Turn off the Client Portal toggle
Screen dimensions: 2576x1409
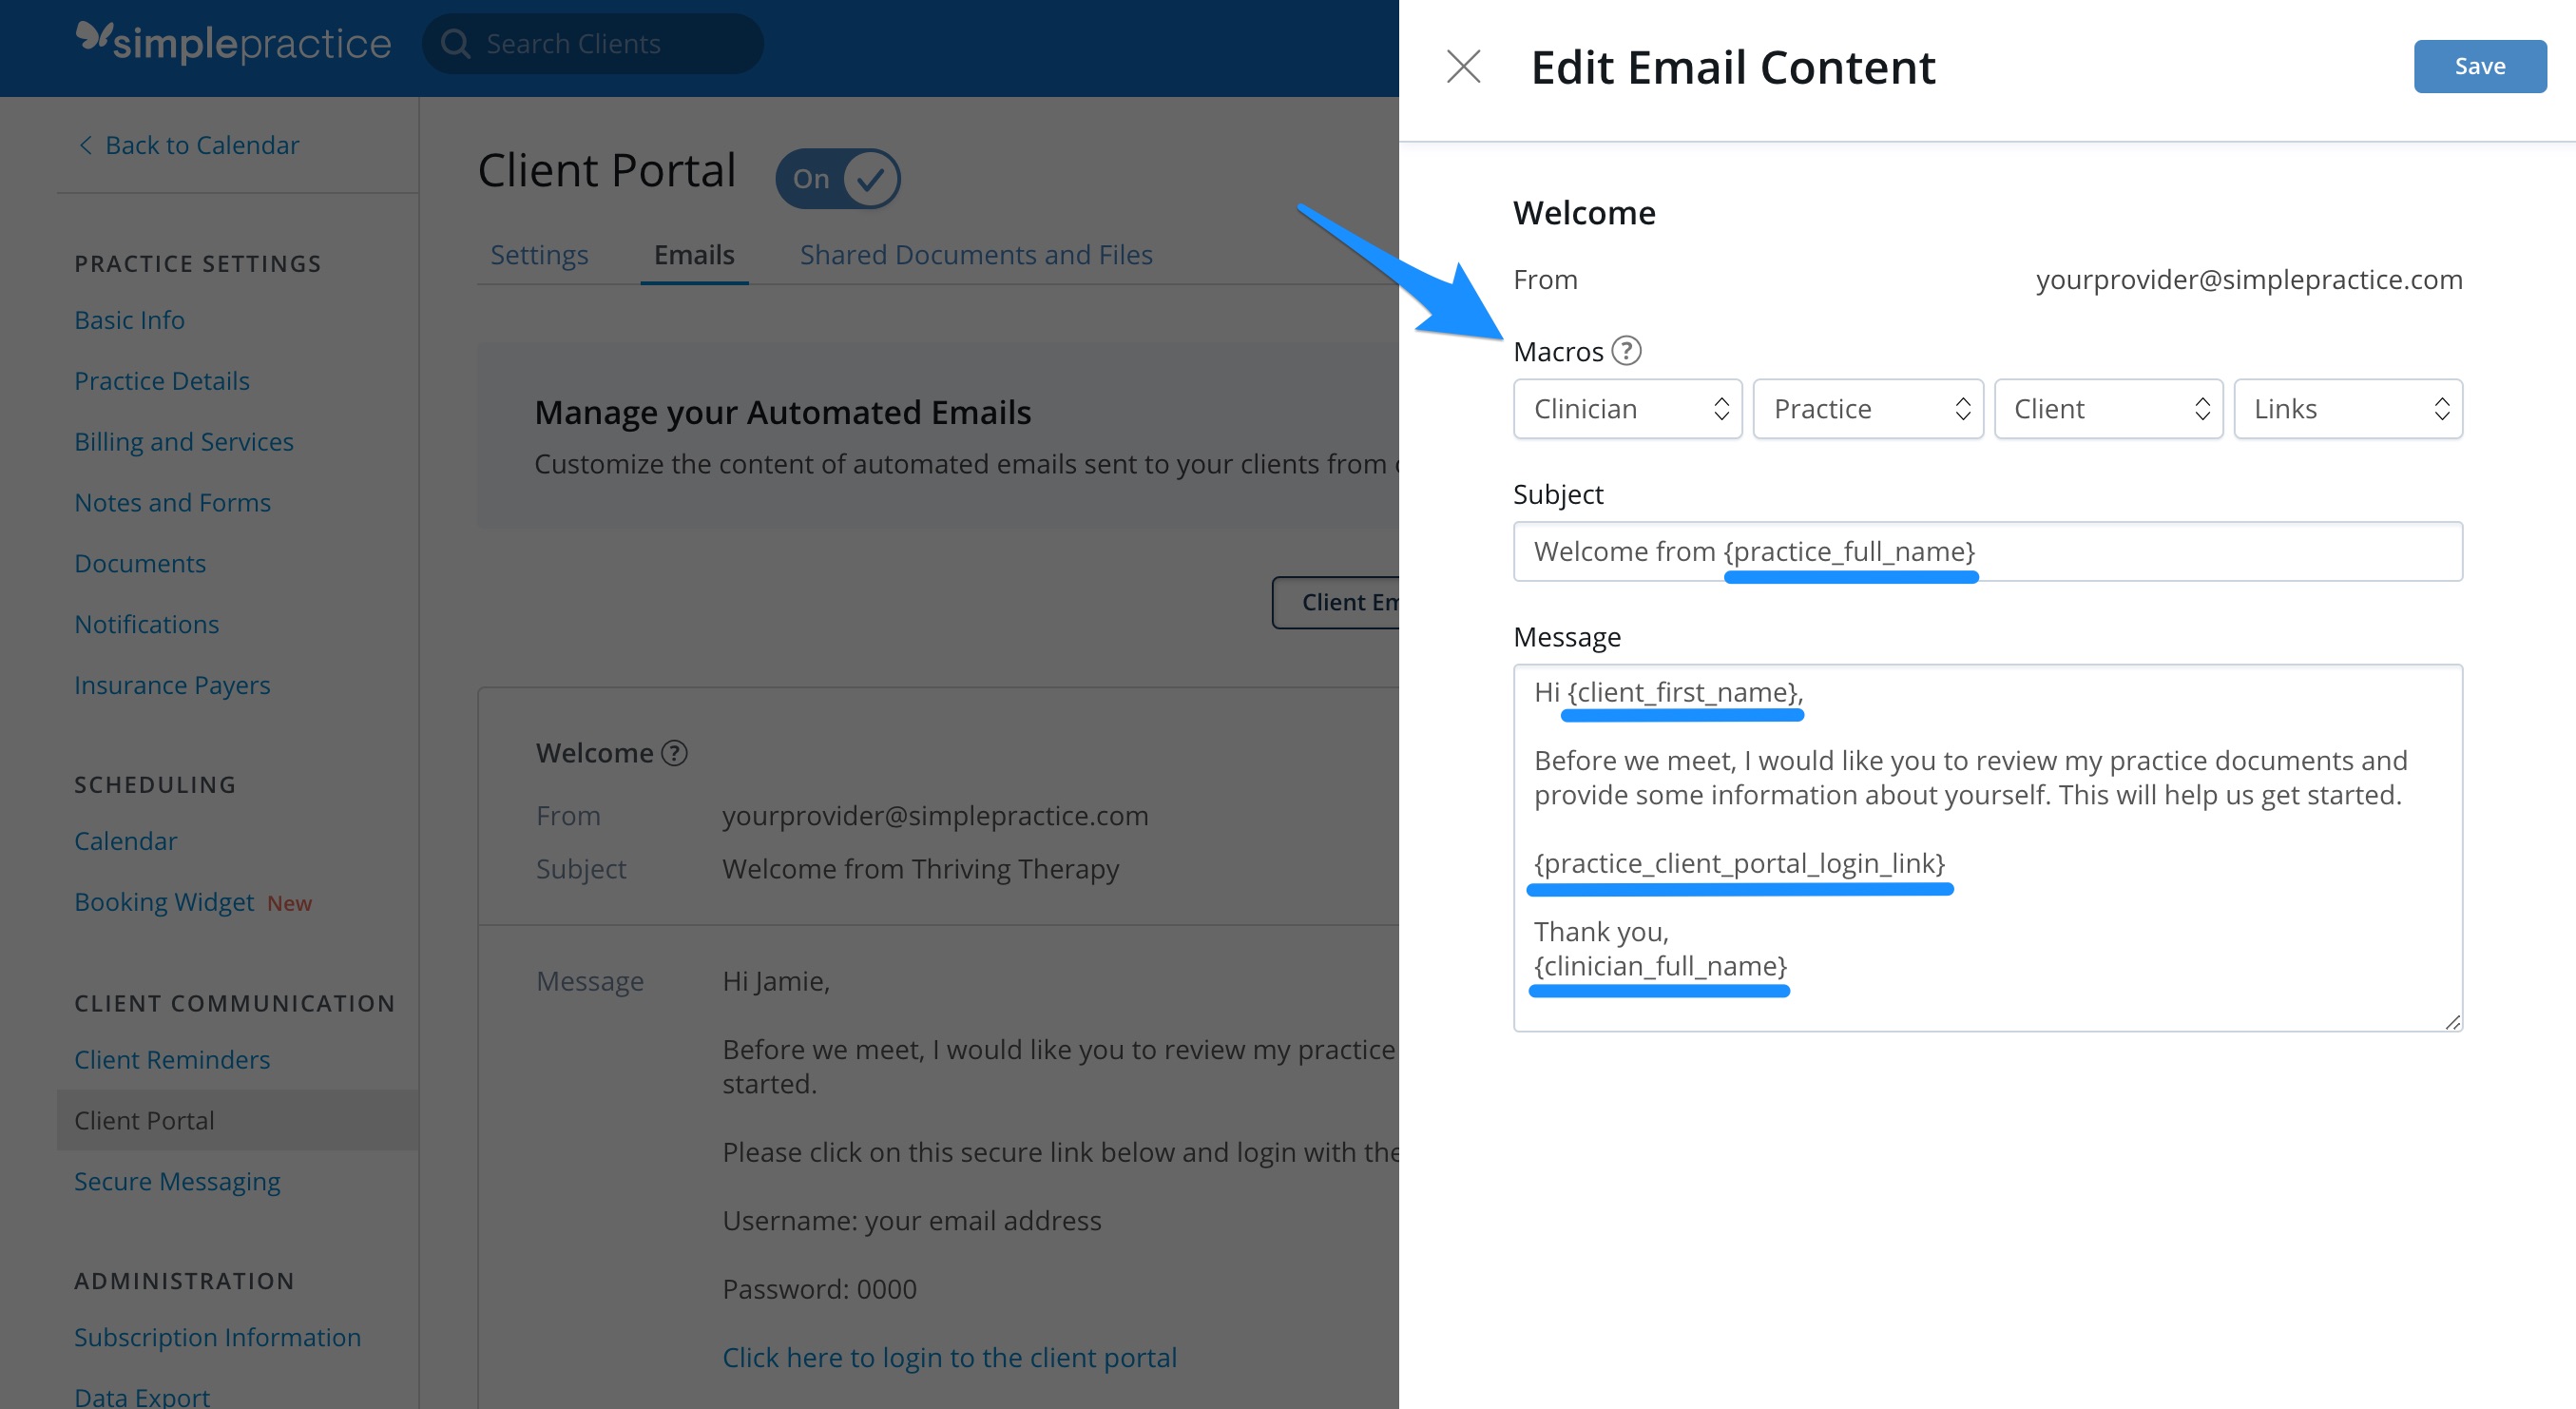pos(838,178)
